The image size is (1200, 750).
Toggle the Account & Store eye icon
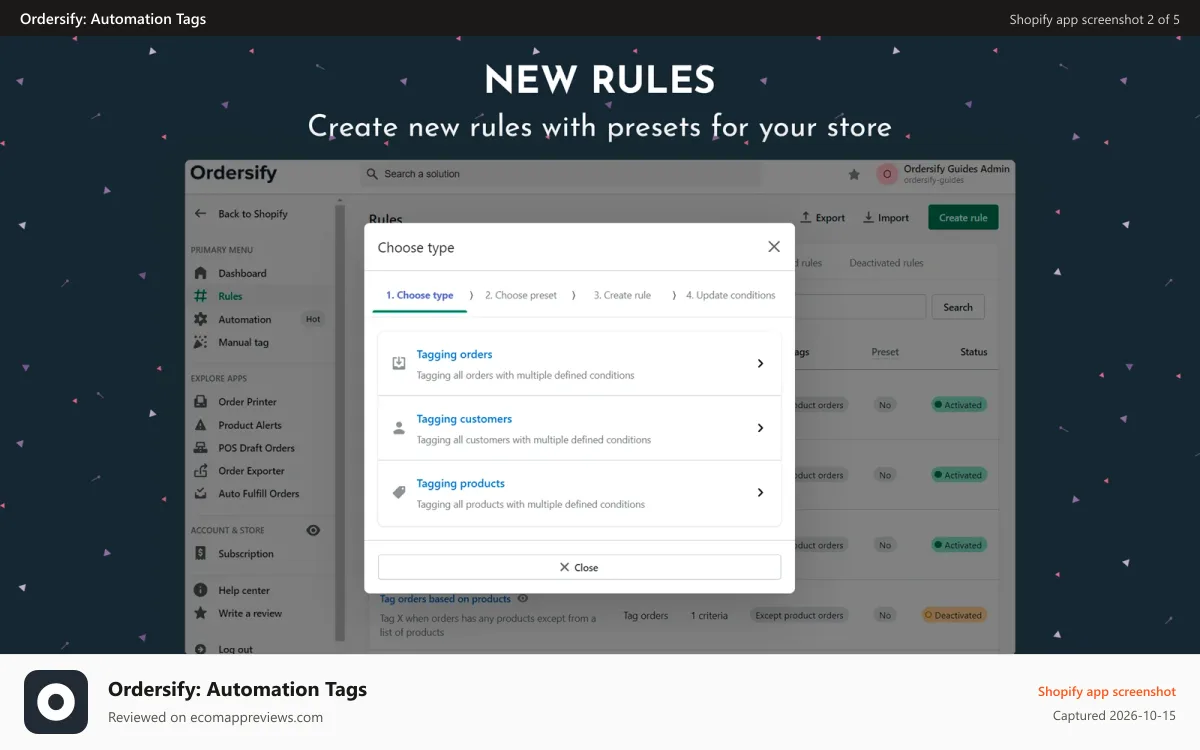(313, 531)
